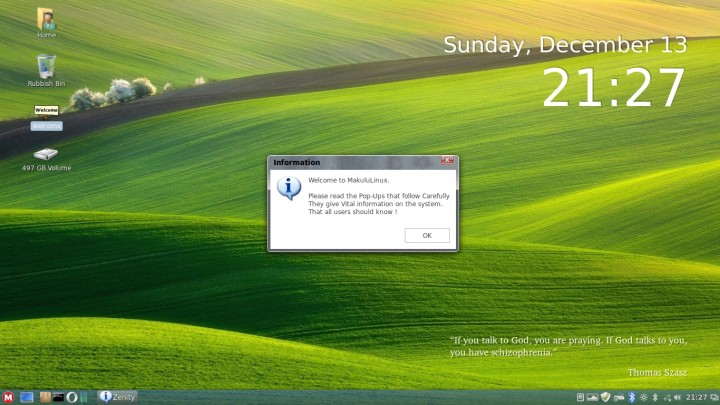
Task: Select the 497 GB Volume drive icon
Action: coord(46,159)
